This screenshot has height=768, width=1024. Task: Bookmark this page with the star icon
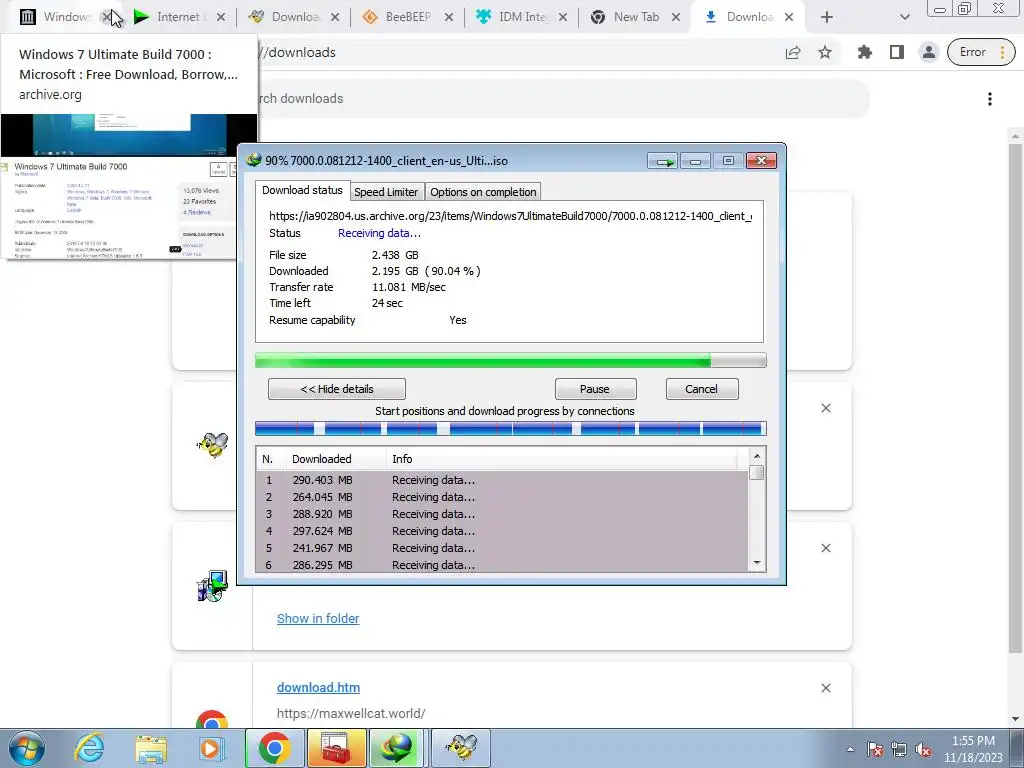[x=825, y=52]
